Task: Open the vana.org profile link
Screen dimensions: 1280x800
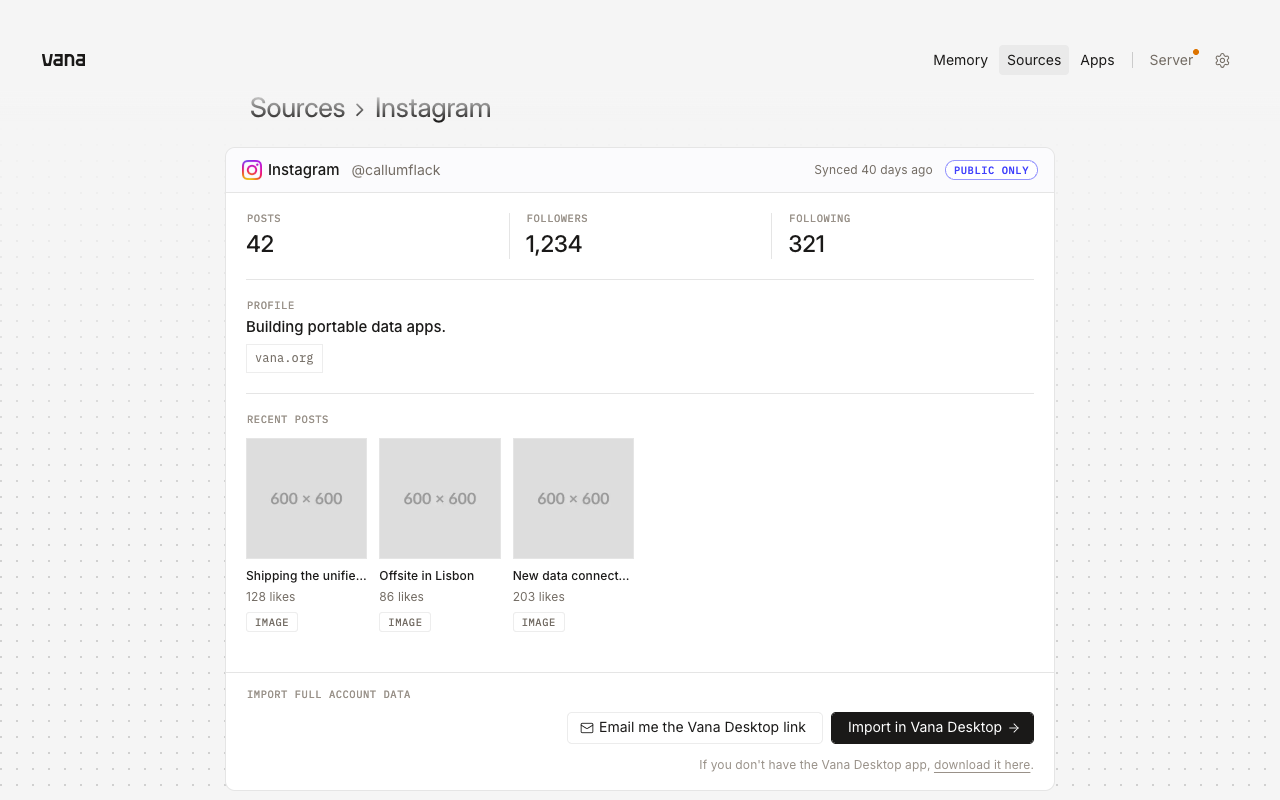Action: click(284, 358)
